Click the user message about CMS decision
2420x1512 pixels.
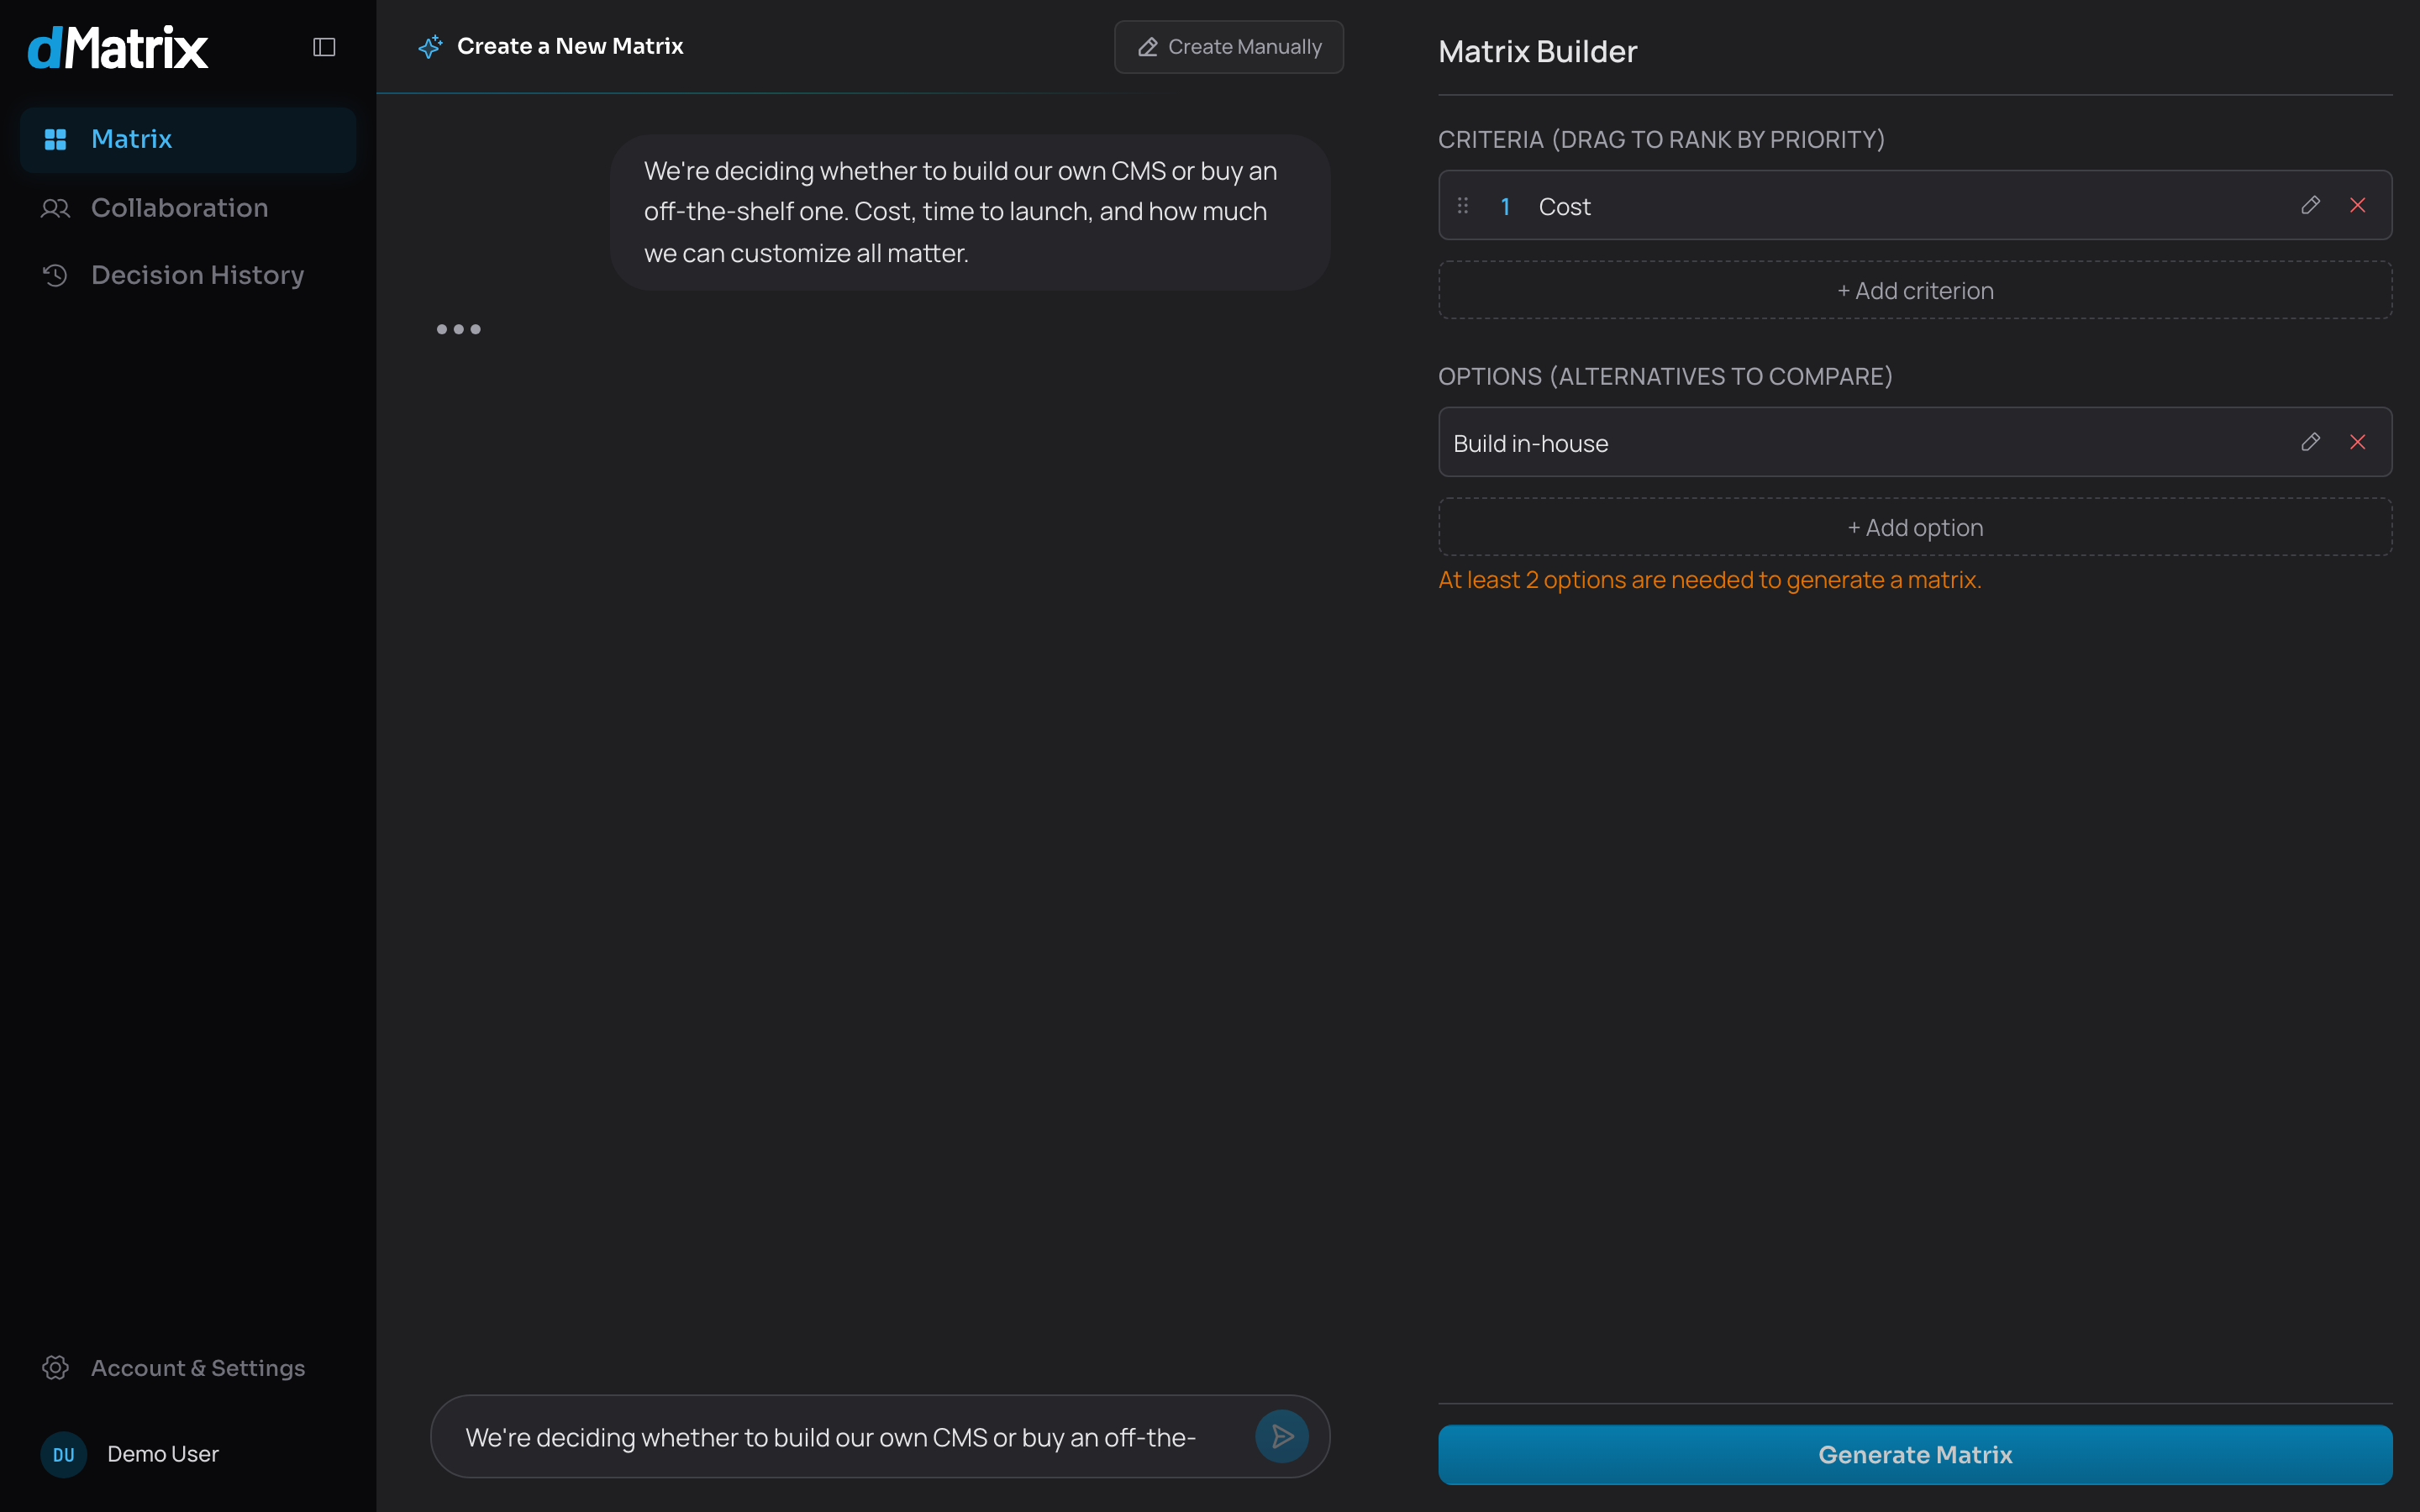(969, 212)
